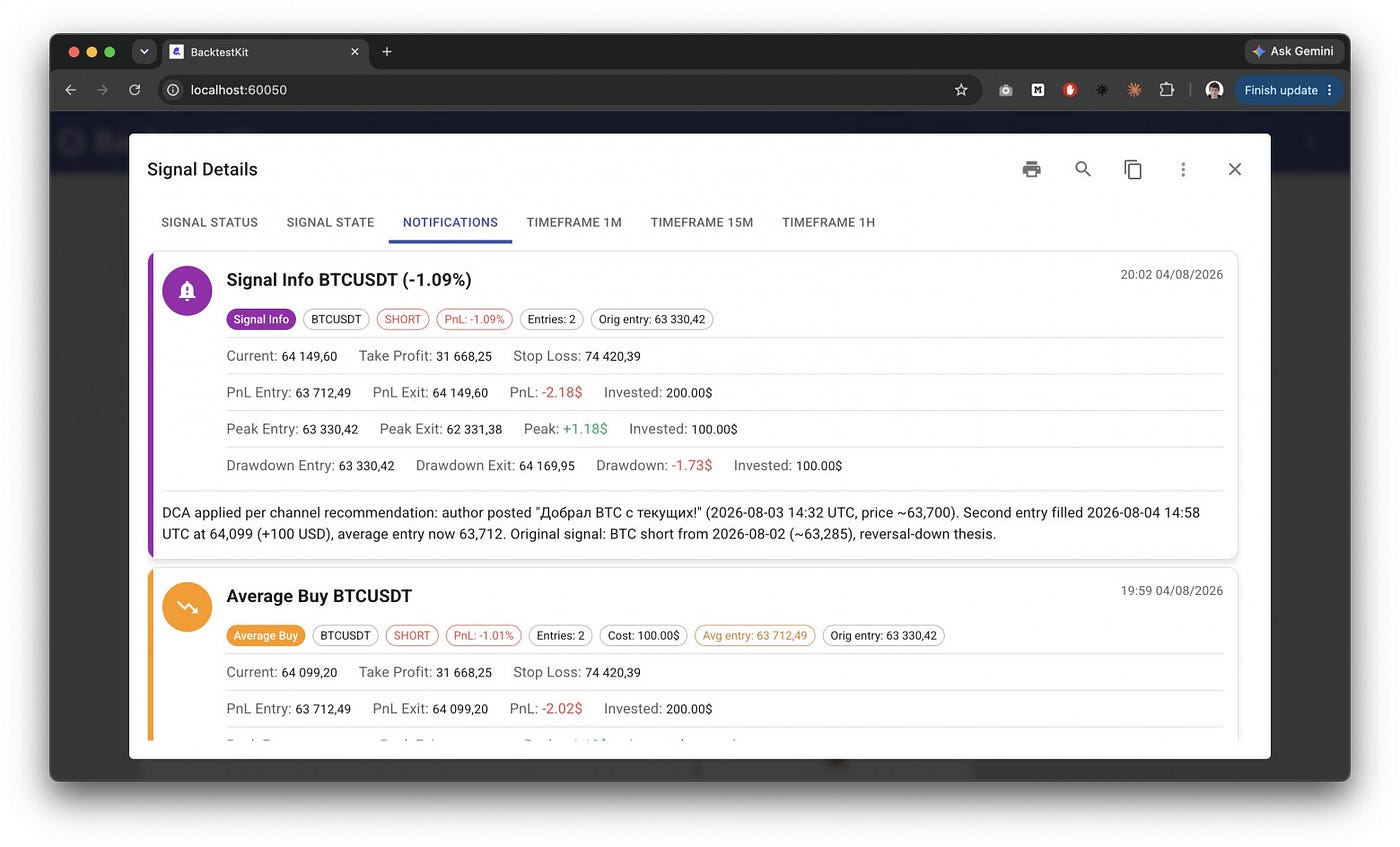Click the PnL: -1.01% chip
The image size is (1400, 847).
pos(483,636)
